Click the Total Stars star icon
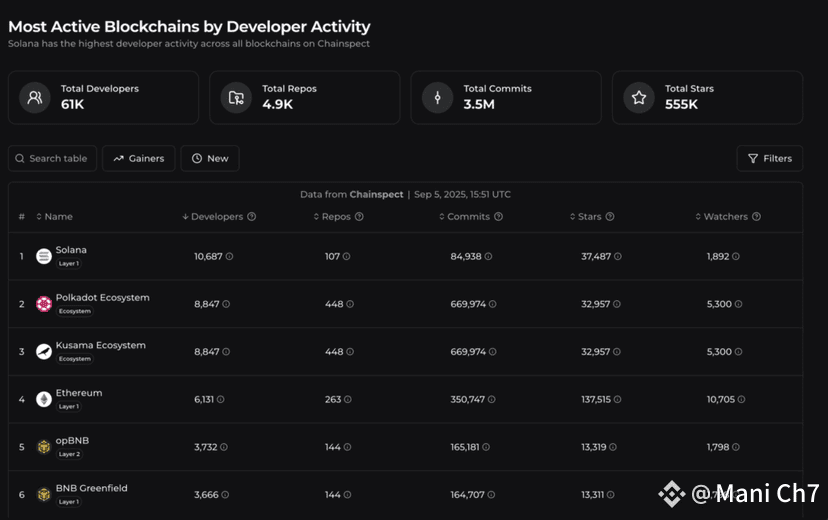This screenshot has height=520, width=828. click(x=639, y=98)
